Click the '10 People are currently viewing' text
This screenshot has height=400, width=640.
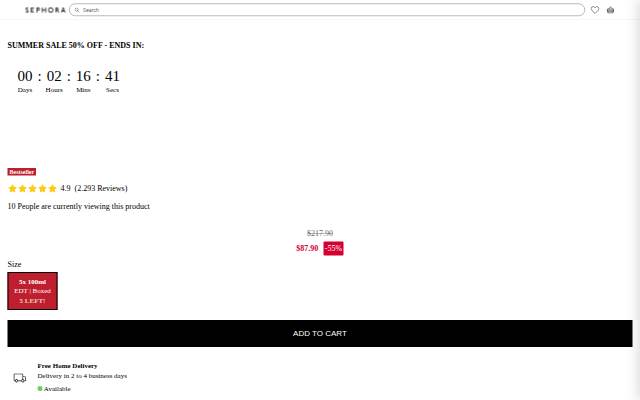[x=79, y=206]
